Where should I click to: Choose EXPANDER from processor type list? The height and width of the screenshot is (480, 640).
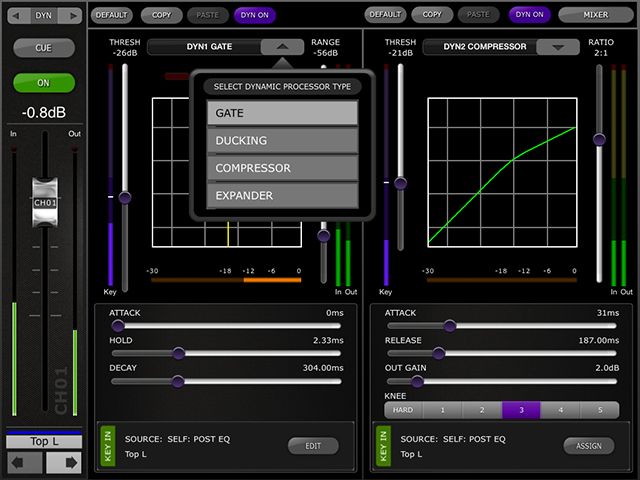point(282,196)
